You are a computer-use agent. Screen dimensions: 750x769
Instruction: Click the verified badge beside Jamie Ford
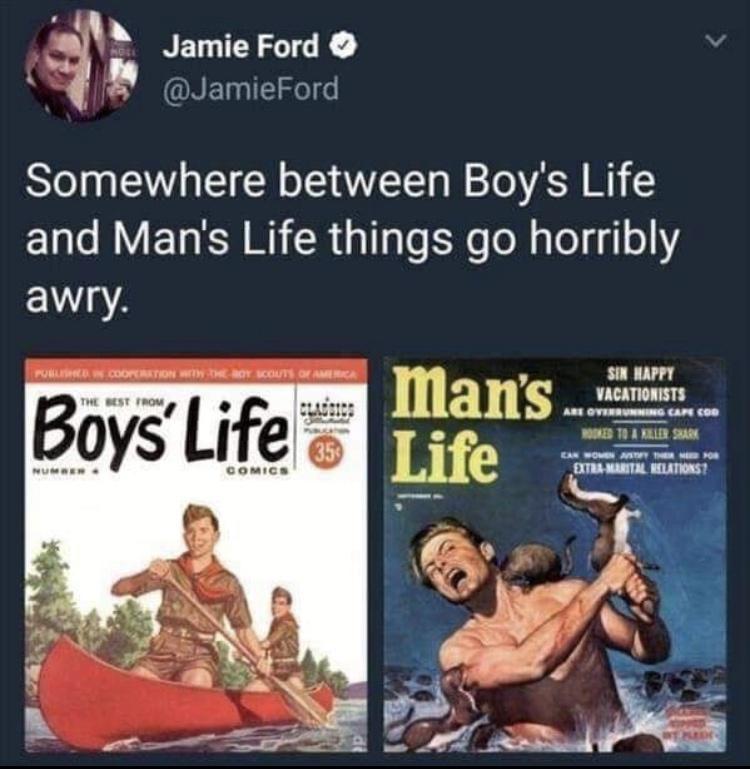click(x=344, y=48)
